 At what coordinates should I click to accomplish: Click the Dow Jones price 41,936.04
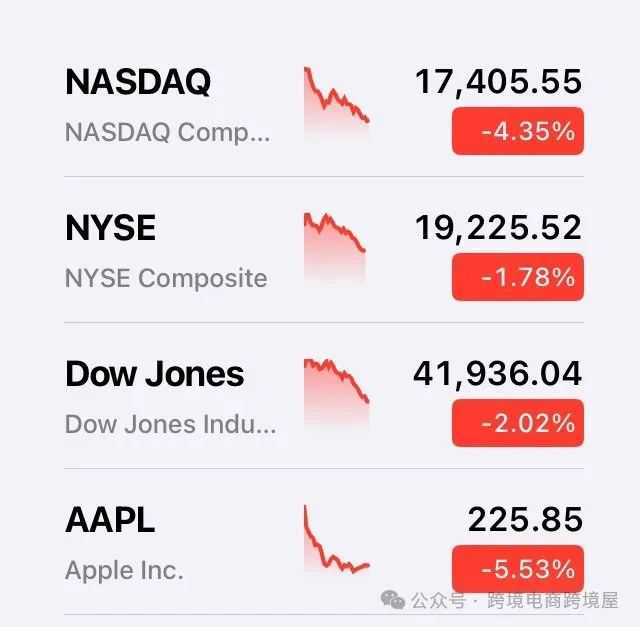tap(497, 374)
